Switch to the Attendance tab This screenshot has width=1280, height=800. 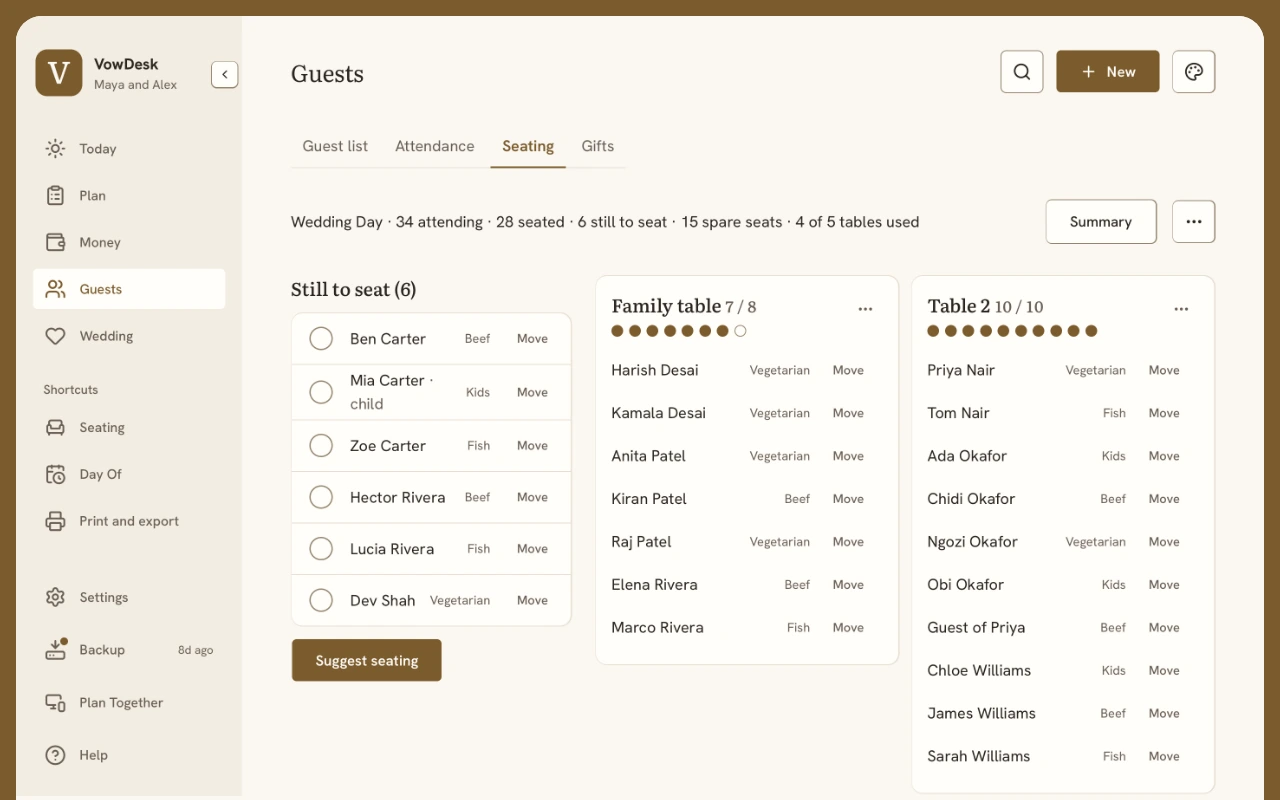coord(435,146)
